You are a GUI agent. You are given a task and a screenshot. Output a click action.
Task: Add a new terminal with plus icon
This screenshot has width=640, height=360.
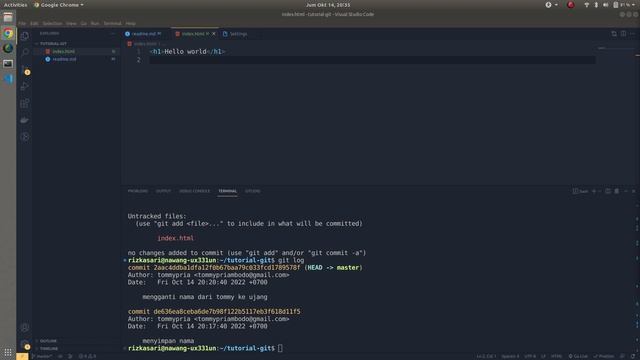tap(594, 191)
